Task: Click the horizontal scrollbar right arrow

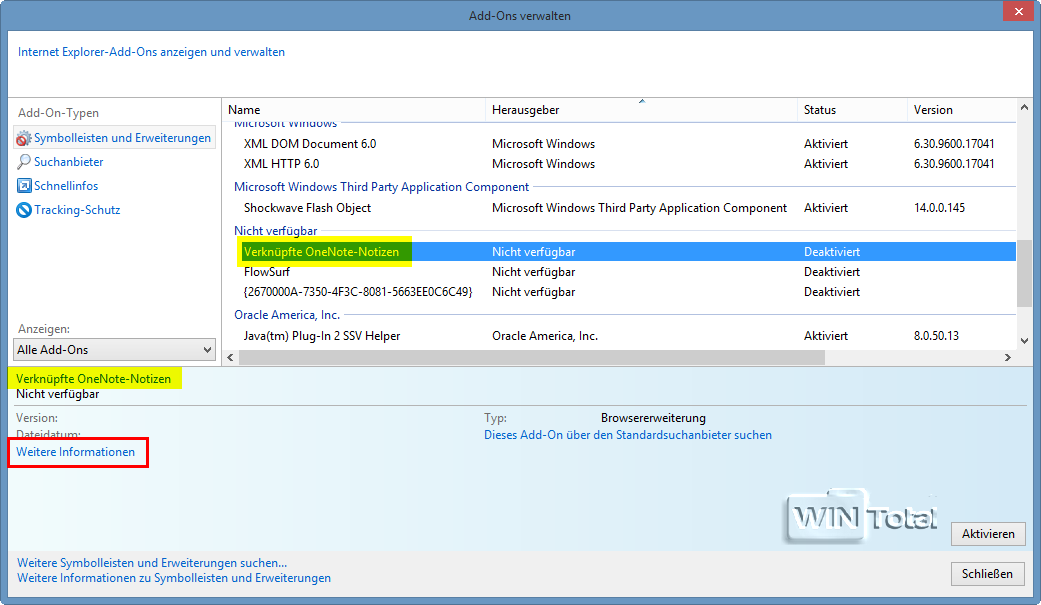Action: coord(1007,358)
